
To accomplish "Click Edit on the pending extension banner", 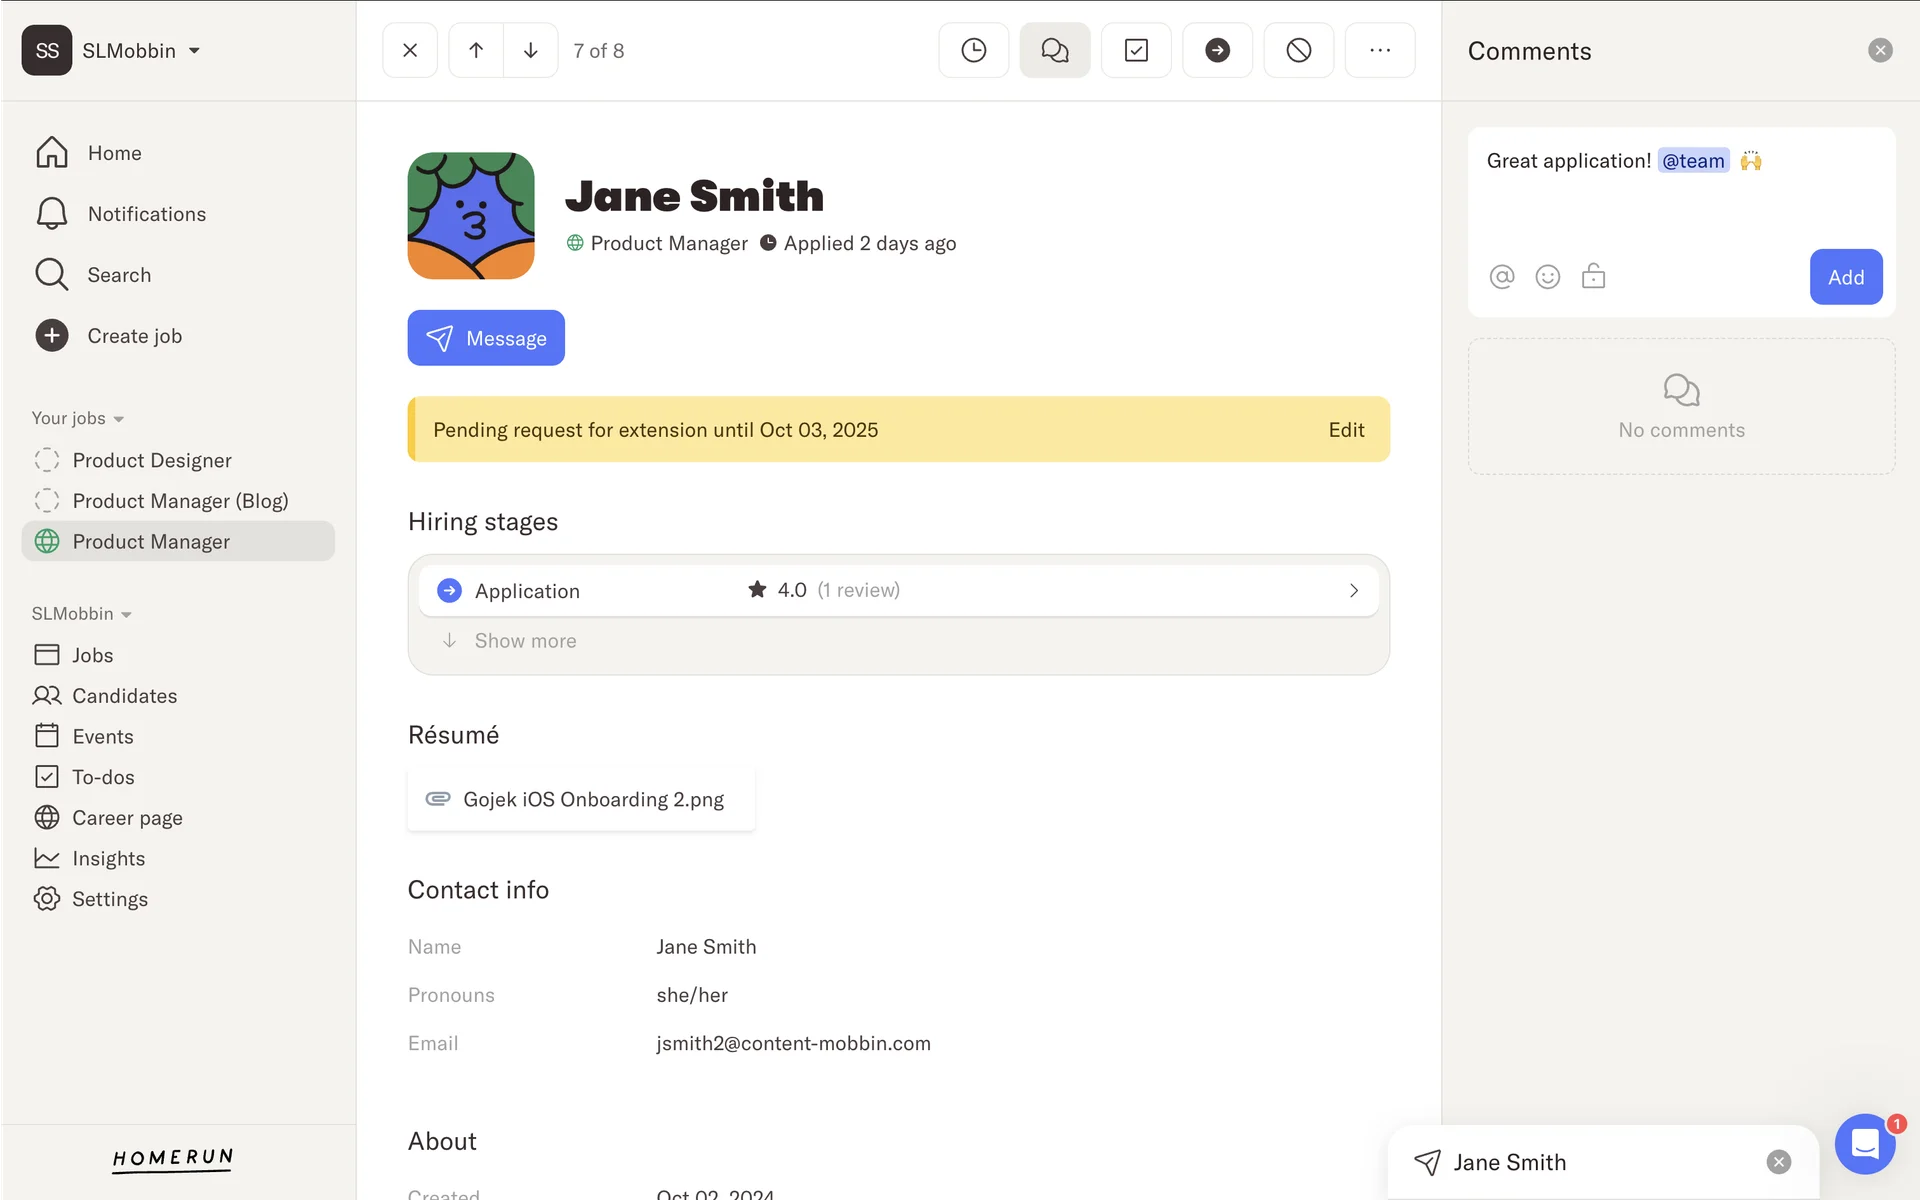I will coord(1346,430).
